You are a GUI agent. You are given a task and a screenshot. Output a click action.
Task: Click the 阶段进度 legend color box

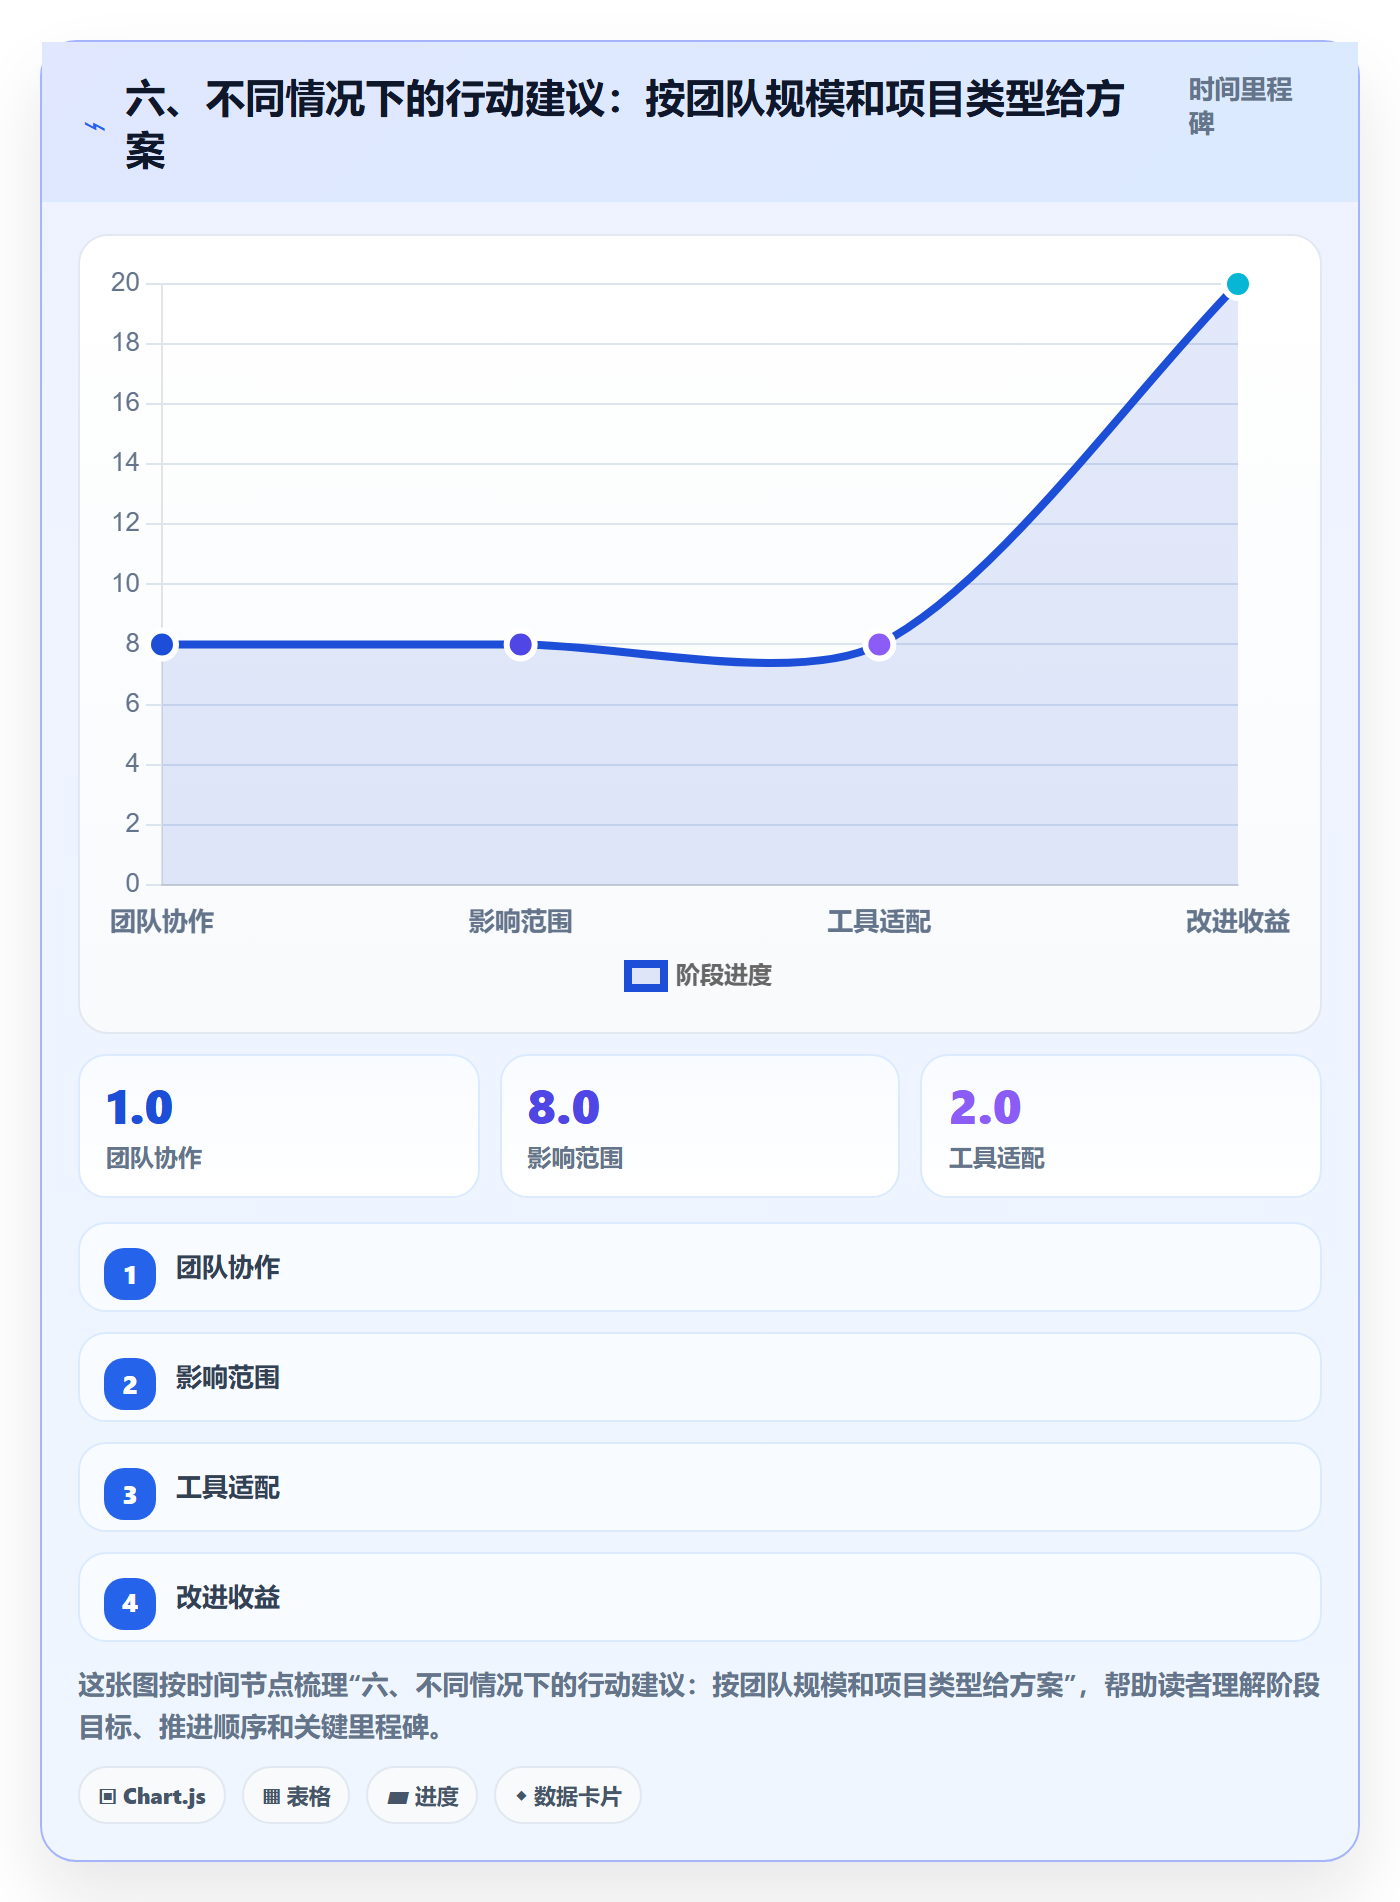pos(645,975)
